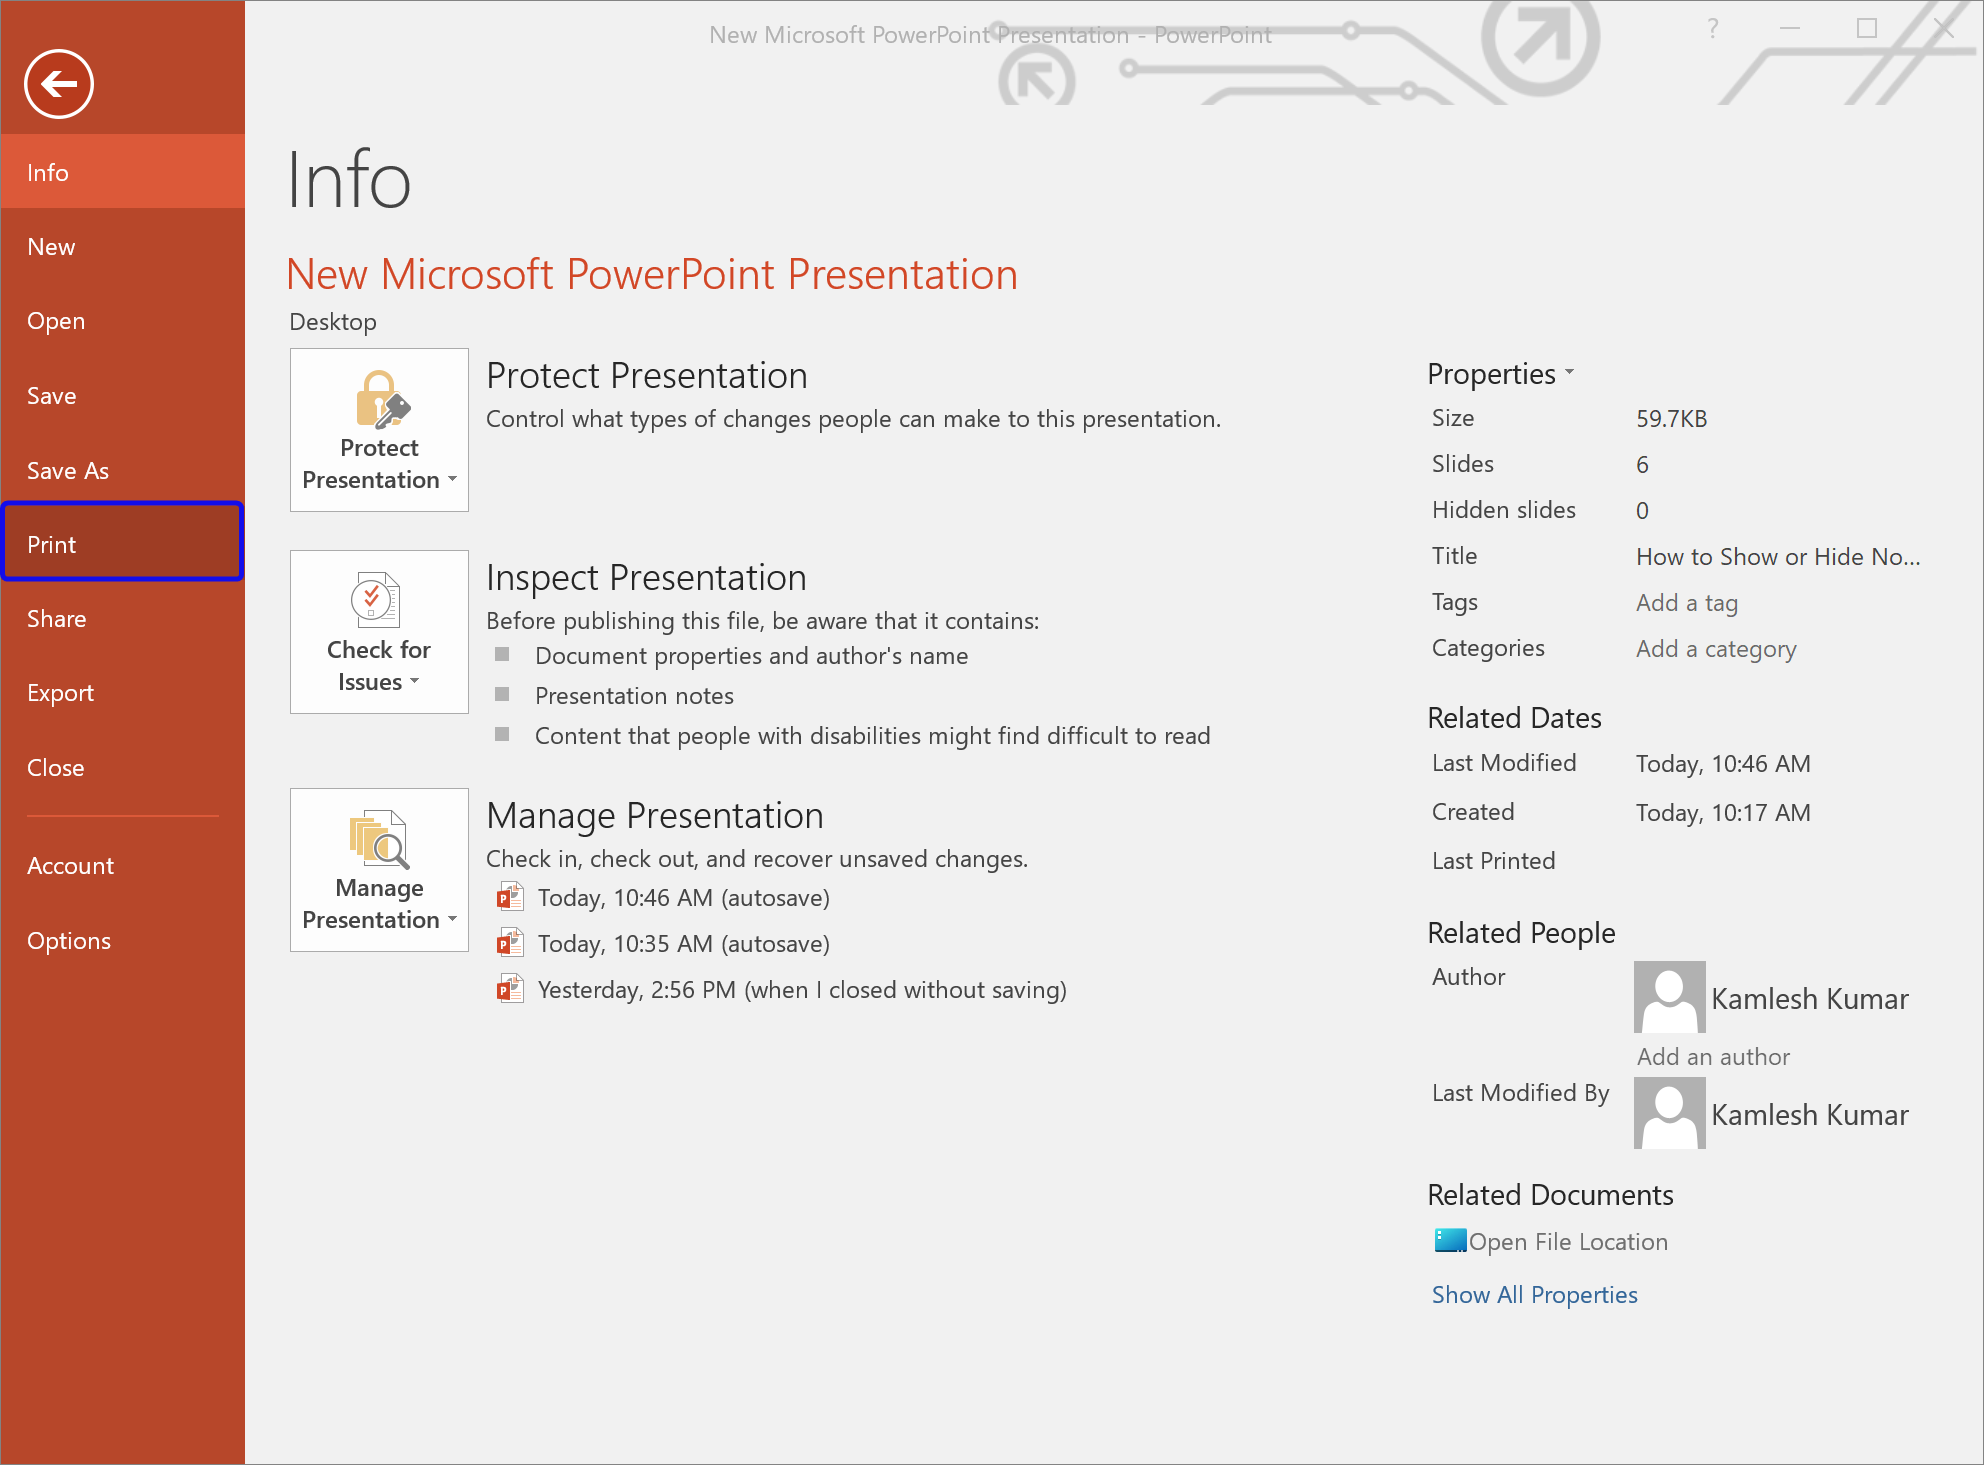Click the back arrow to exit Backstage
The width and height of the screenshot is (1984, 1465).
click(x=59, y=84)
